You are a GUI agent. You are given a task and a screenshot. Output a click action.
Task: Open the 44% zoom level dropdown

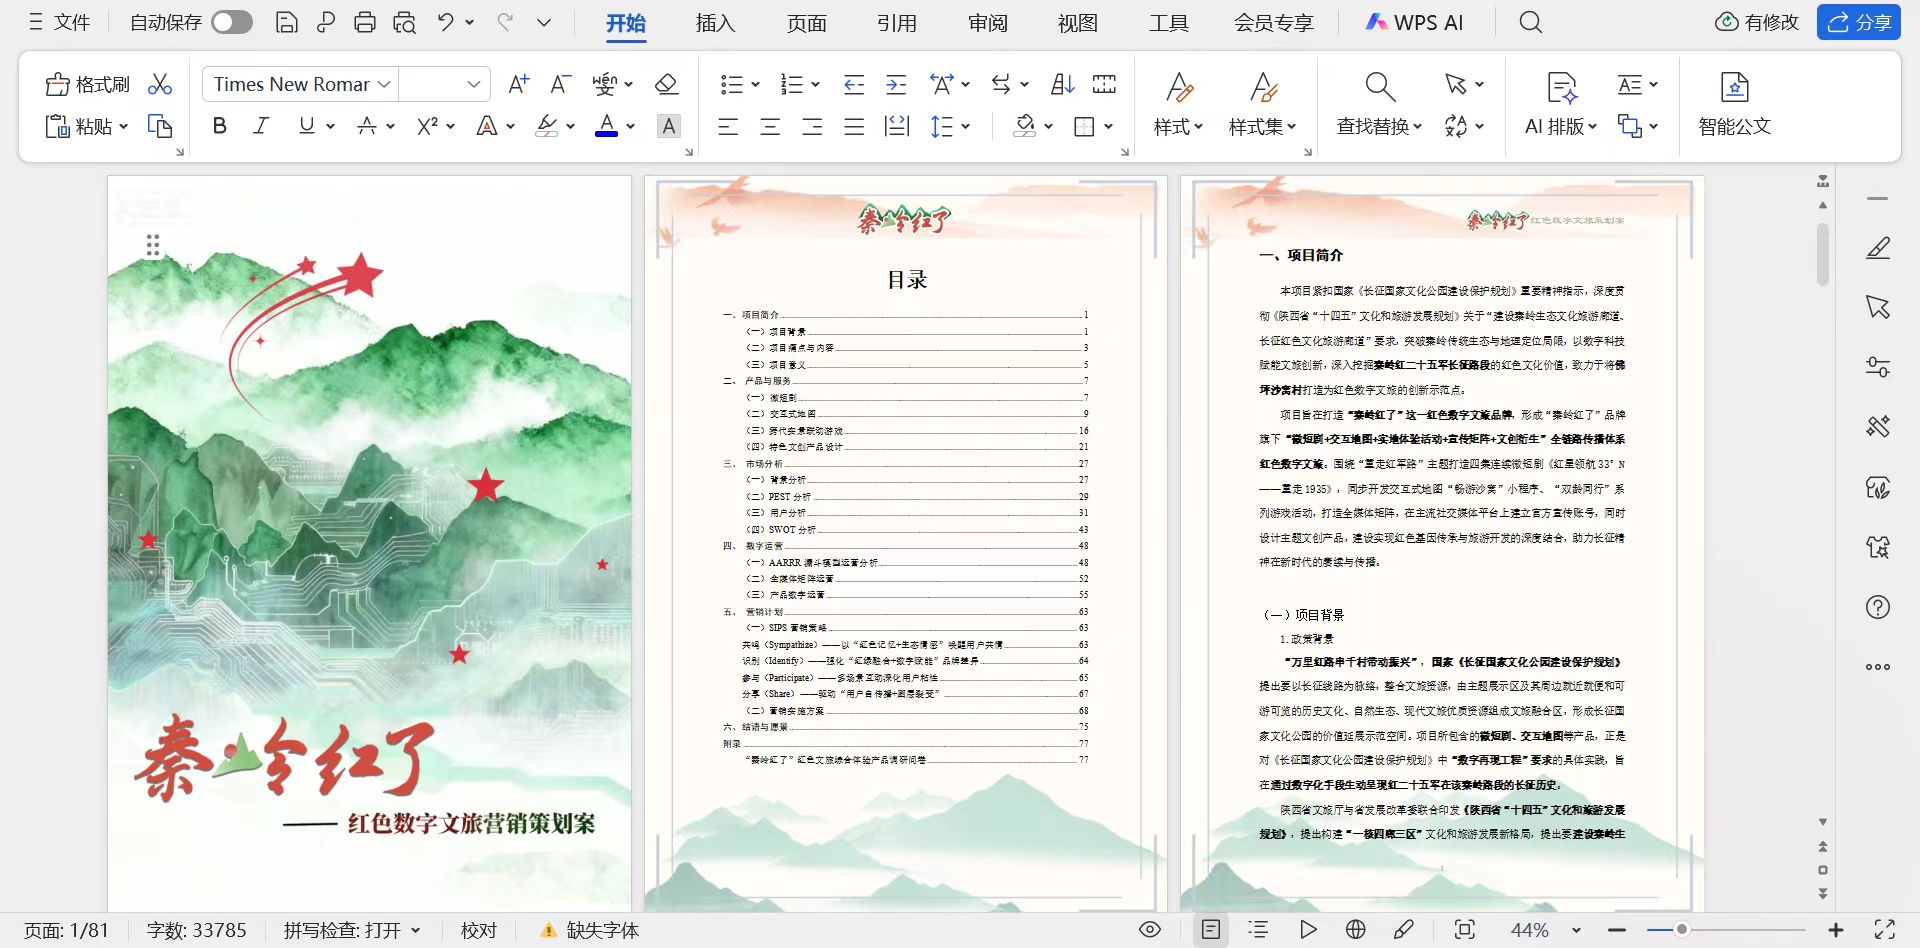pyautogui.click(x=1576, y=930)
